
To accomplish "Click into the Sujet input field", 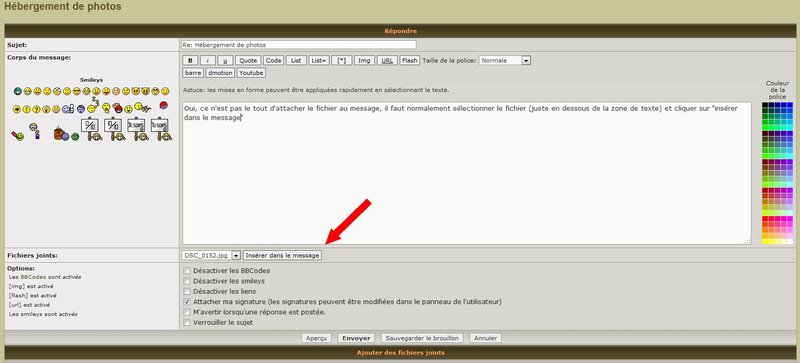I will coord(298,45).
